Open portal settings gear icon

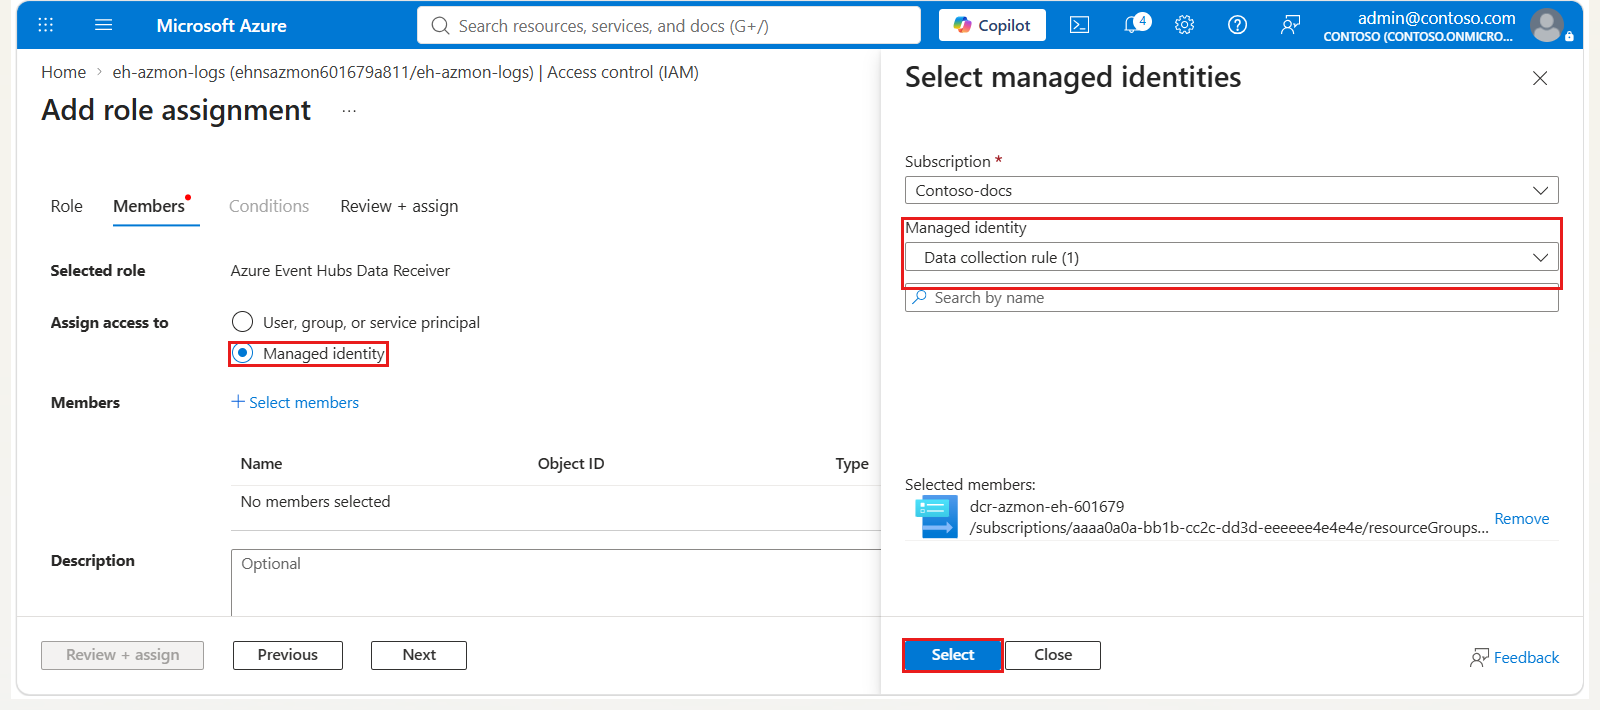[x=1185, y=25]
